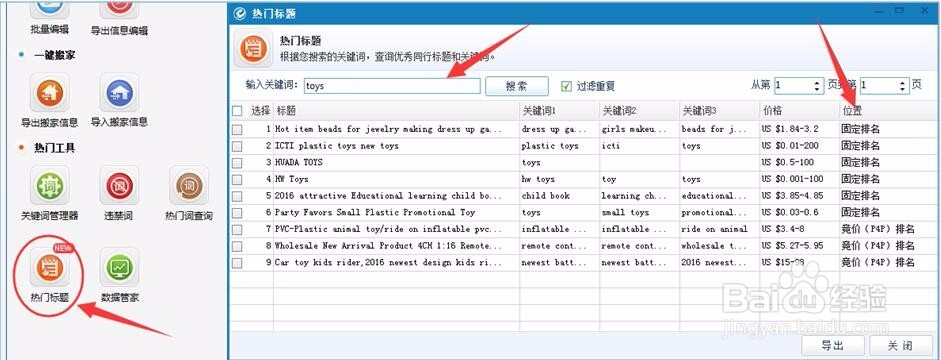941x360 pixels.
Task: Select title 'HUADA TOYS'
Action: (298, 163)
